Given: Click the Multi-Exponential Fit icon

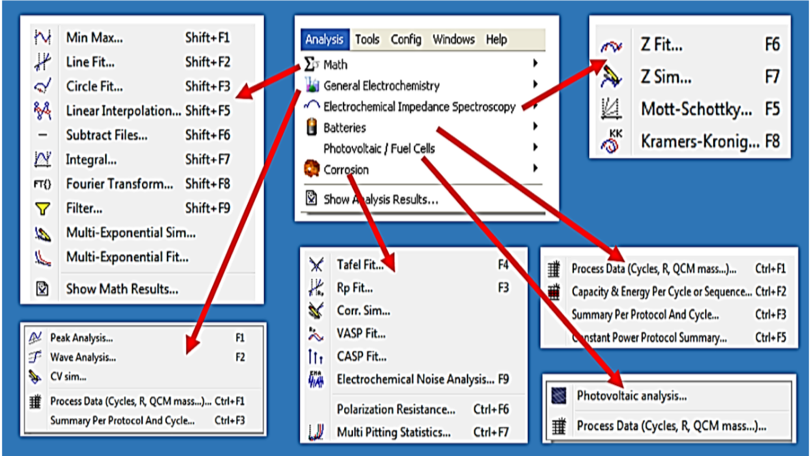Looking at the screenshot, I should tap(42, 257).
